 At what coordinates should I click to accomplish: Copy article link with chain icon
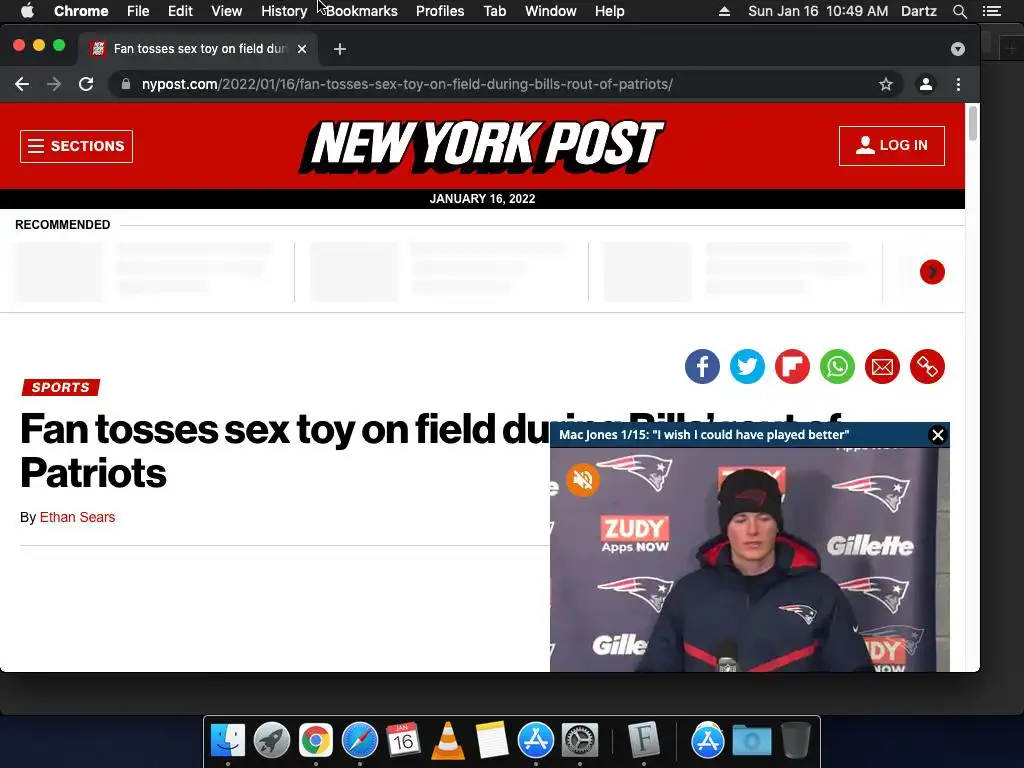point(927,366)
